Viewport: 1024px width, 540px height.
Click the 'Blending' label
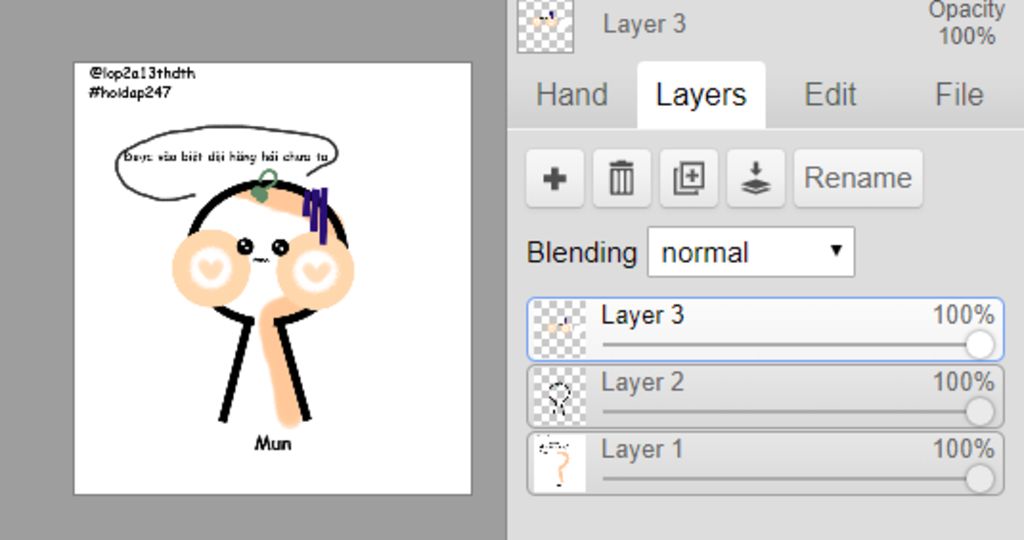pos(581,253)
